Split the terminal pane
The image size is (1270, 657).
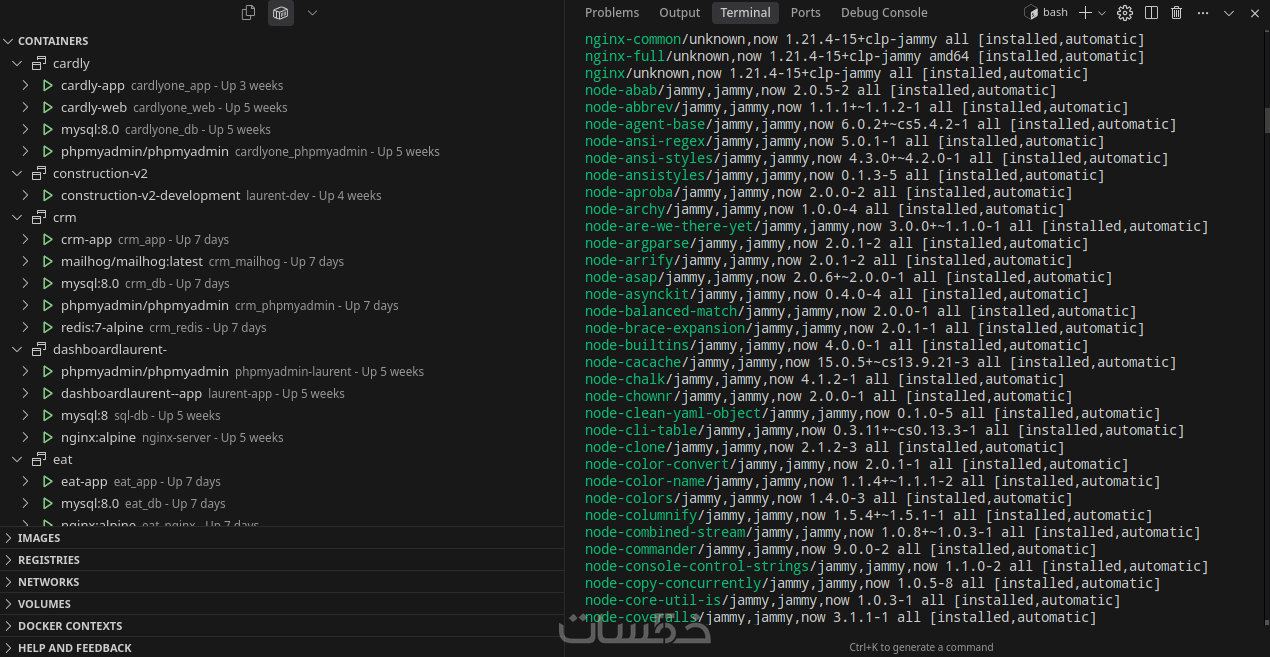click(x=1151, y=13)
